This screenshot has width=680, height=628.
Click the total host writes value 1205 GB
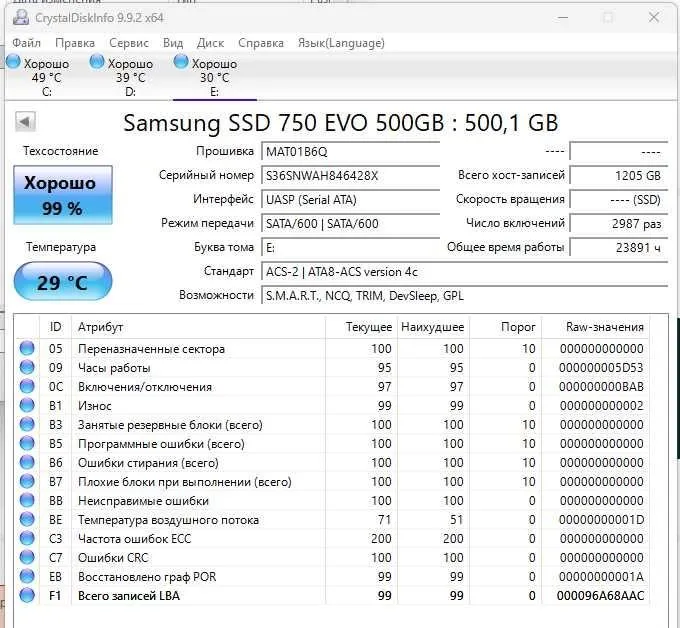click(618, 176)
